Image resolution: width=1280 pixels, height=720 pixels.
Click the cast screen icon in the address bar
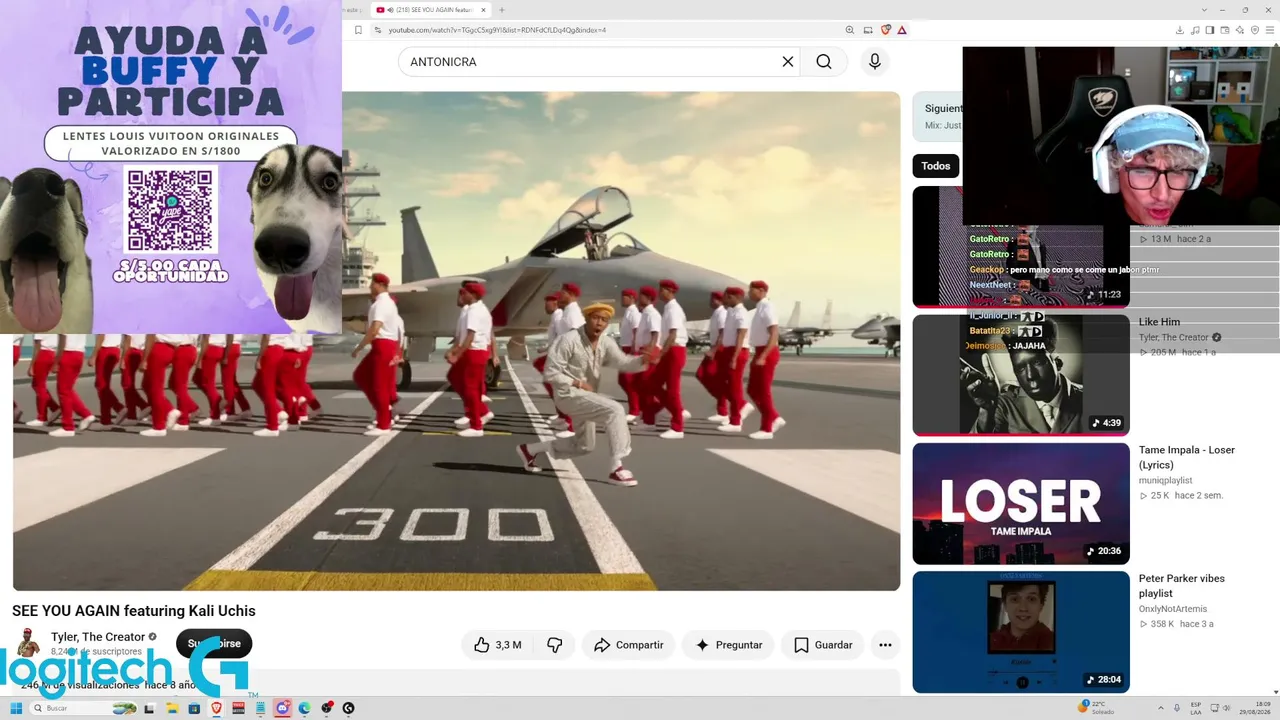pyautogui.click(x=868, y=30)
